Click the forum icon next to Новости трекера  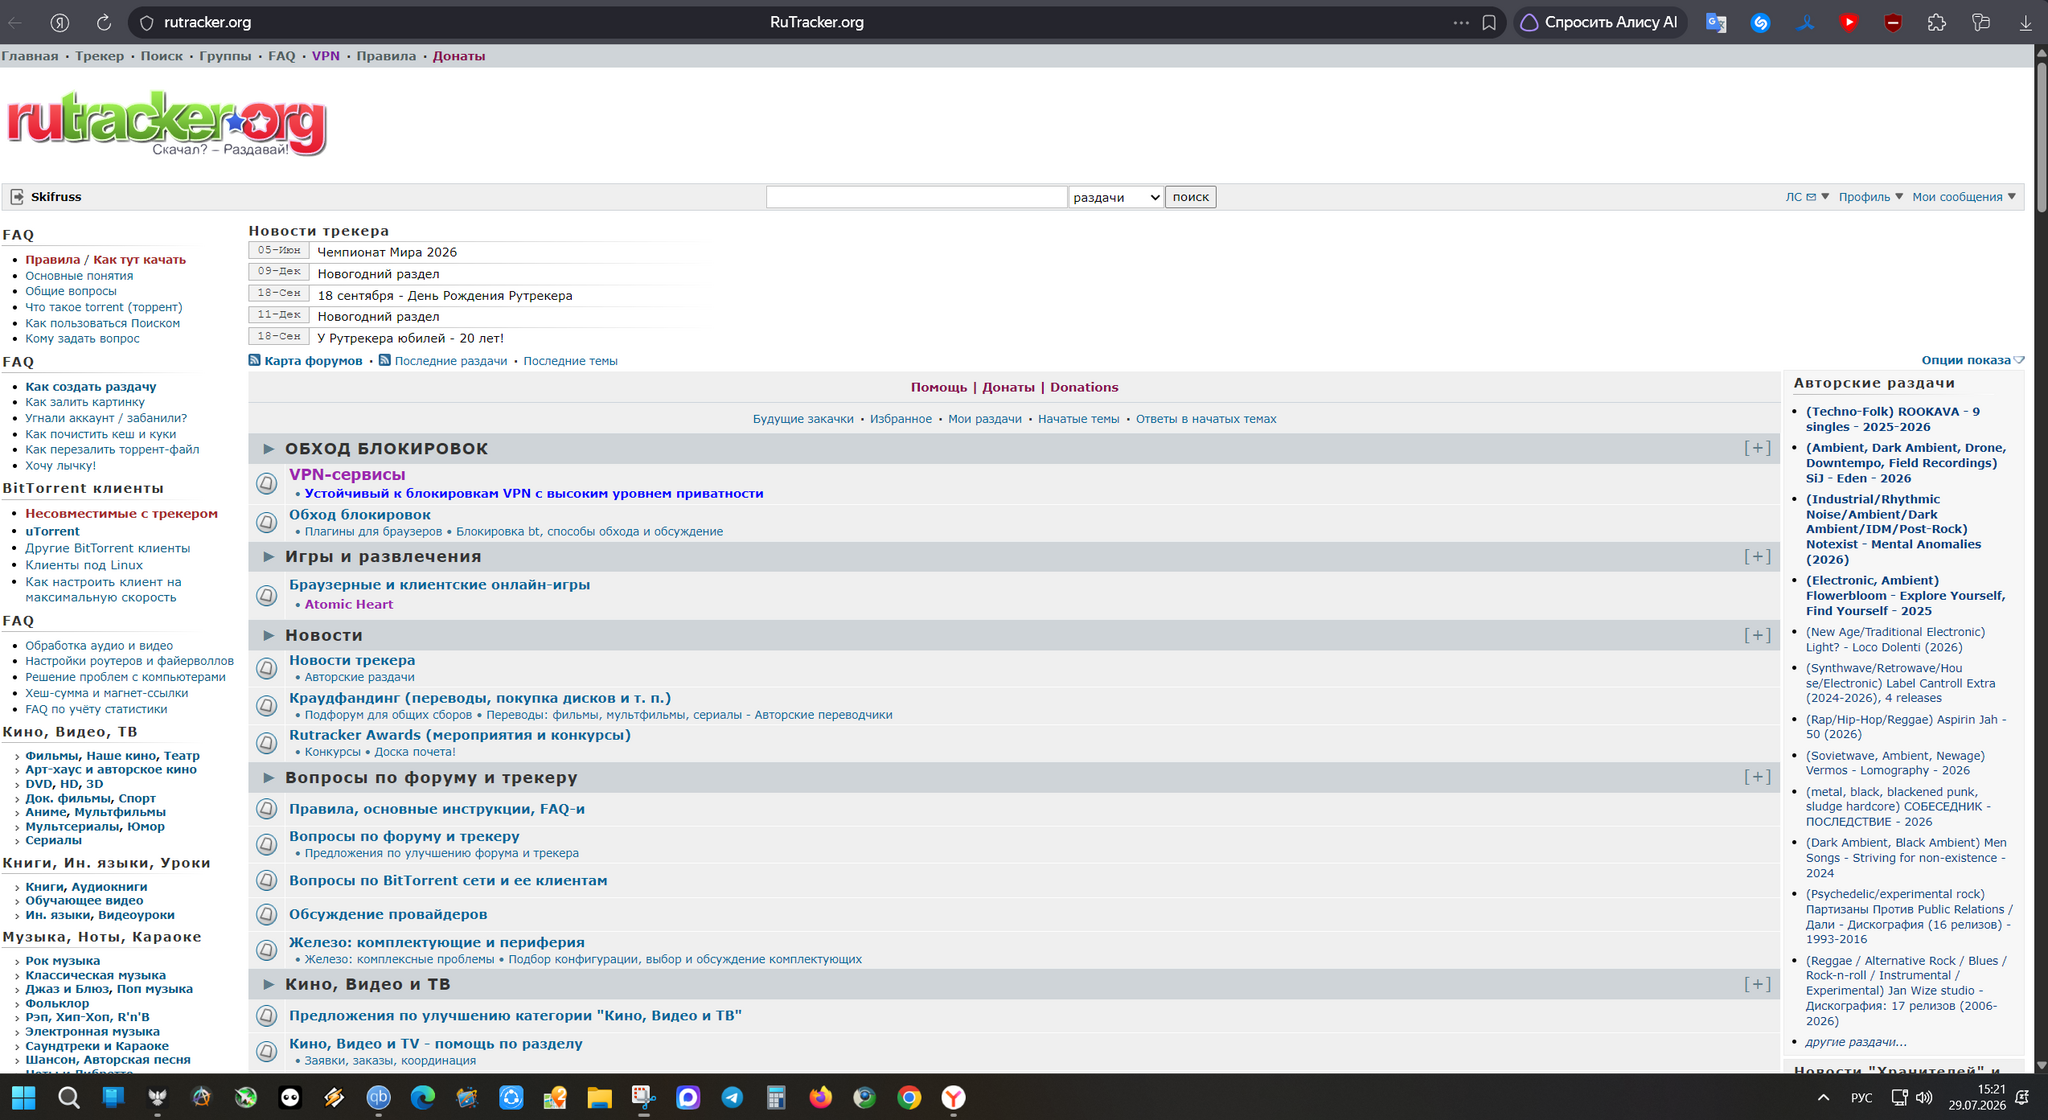266,668
